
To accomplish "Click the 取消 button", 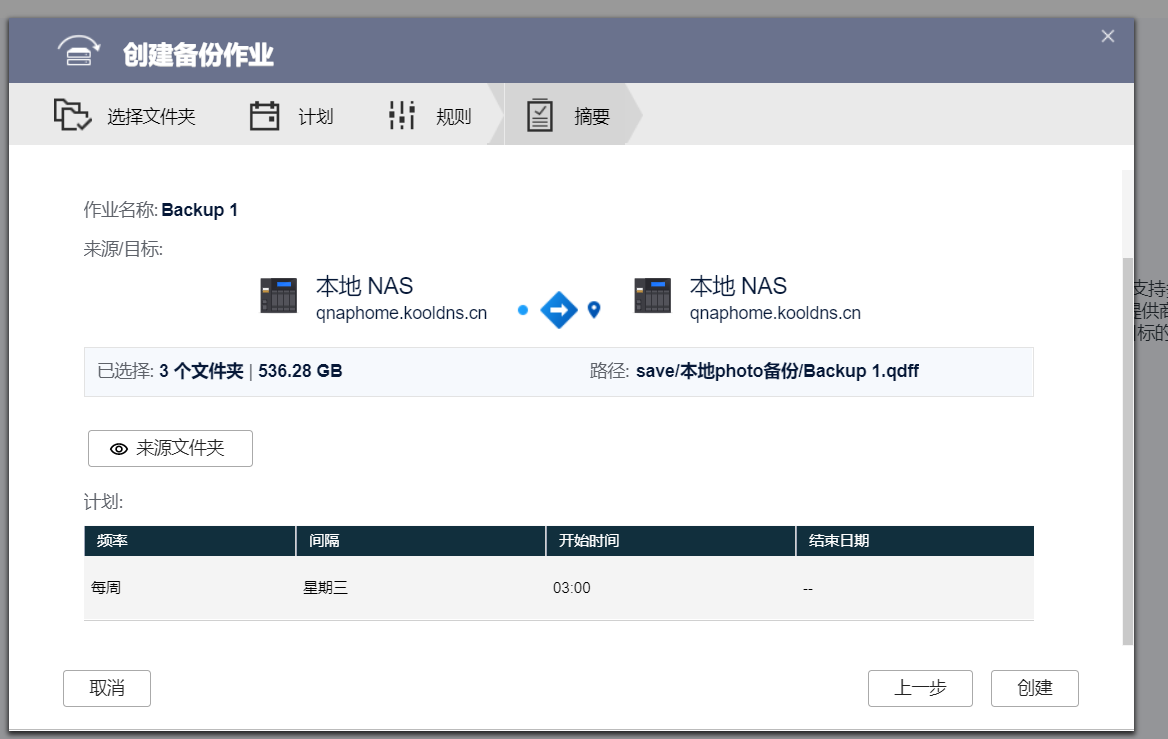I will coord(107,688).
